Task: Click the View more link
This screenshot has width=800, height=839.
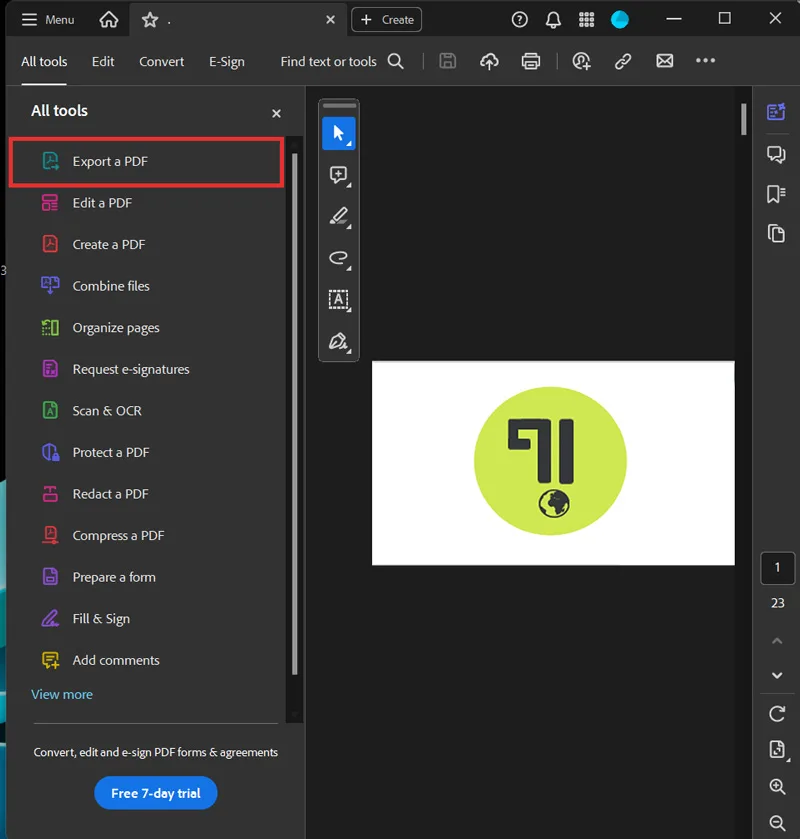Action: (x=62, y=695)
